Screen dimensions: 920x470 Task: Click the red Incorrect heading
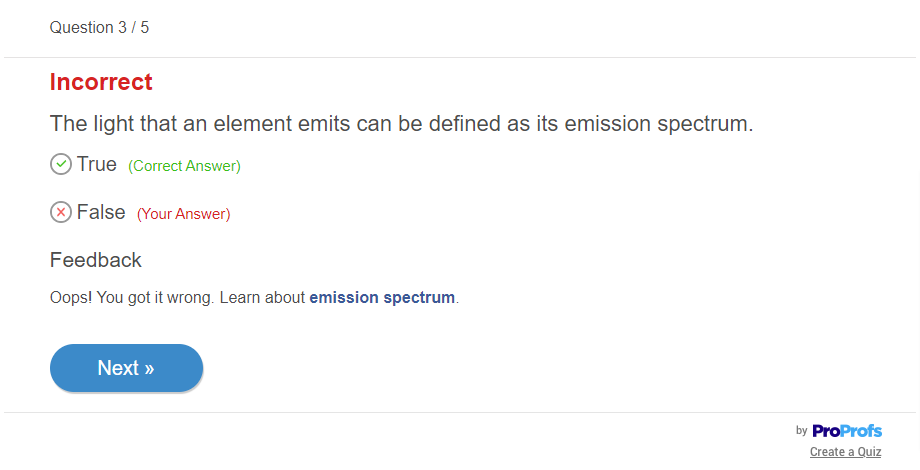point(101,82)
